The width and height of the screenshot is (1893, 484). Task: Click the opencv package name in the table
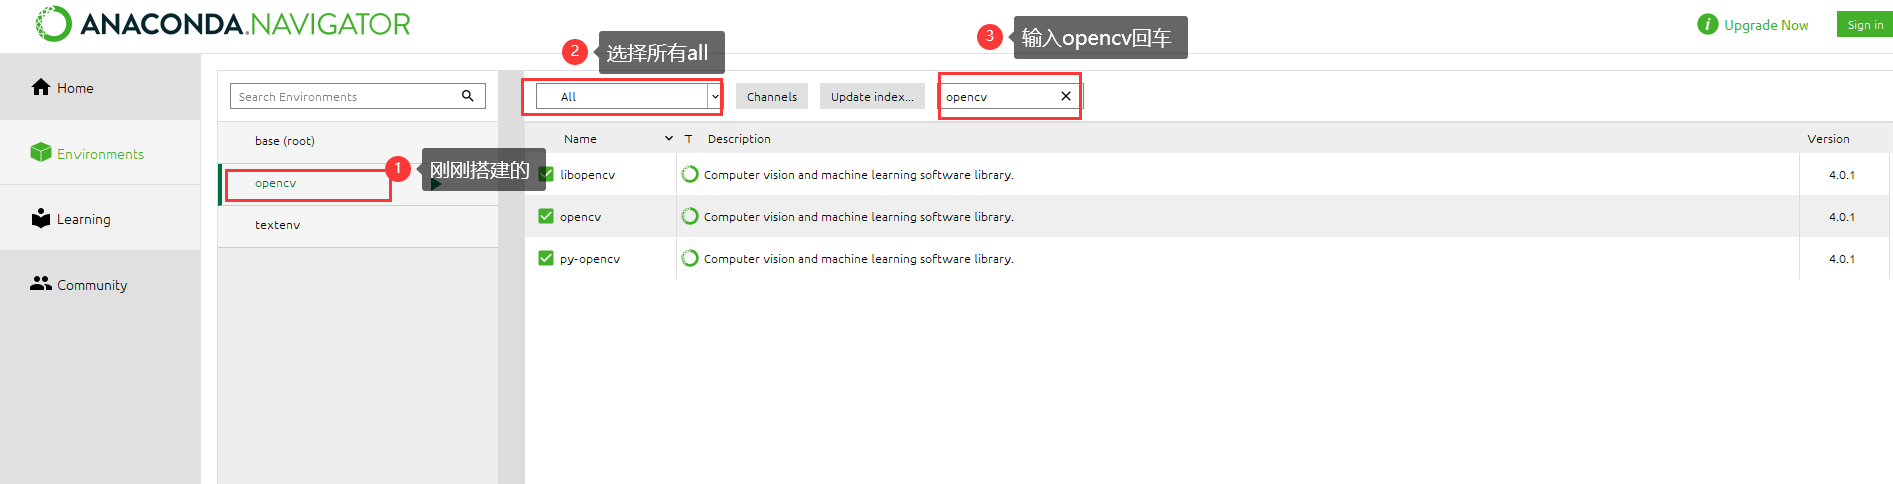581,217
